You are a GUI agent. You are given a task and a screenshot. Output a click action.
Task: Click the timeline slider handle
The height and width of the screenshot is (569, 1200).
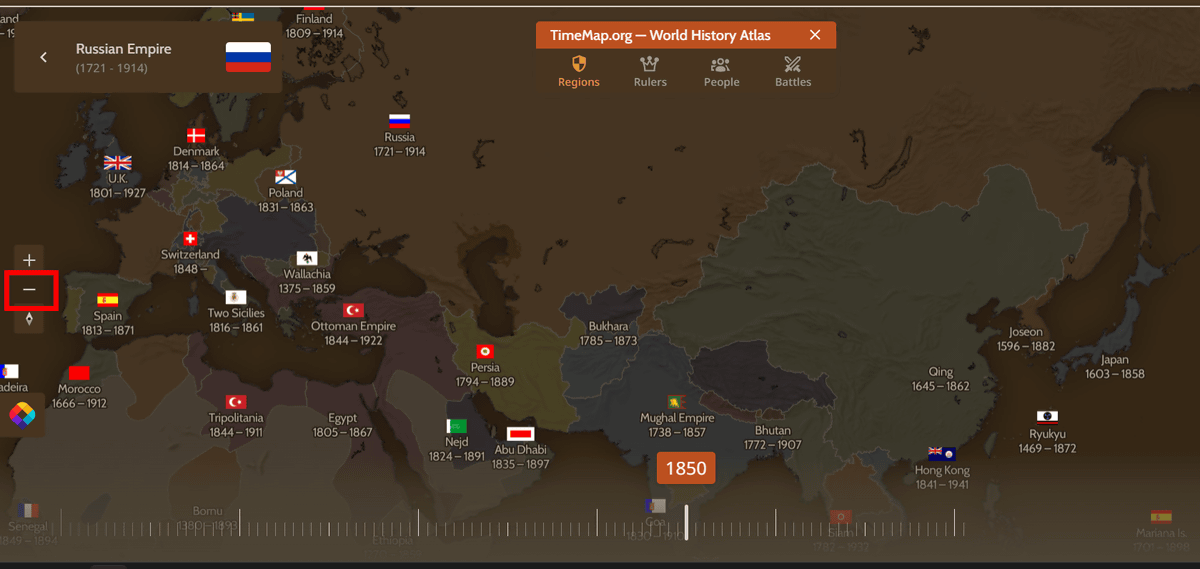(x=686, y=521)
